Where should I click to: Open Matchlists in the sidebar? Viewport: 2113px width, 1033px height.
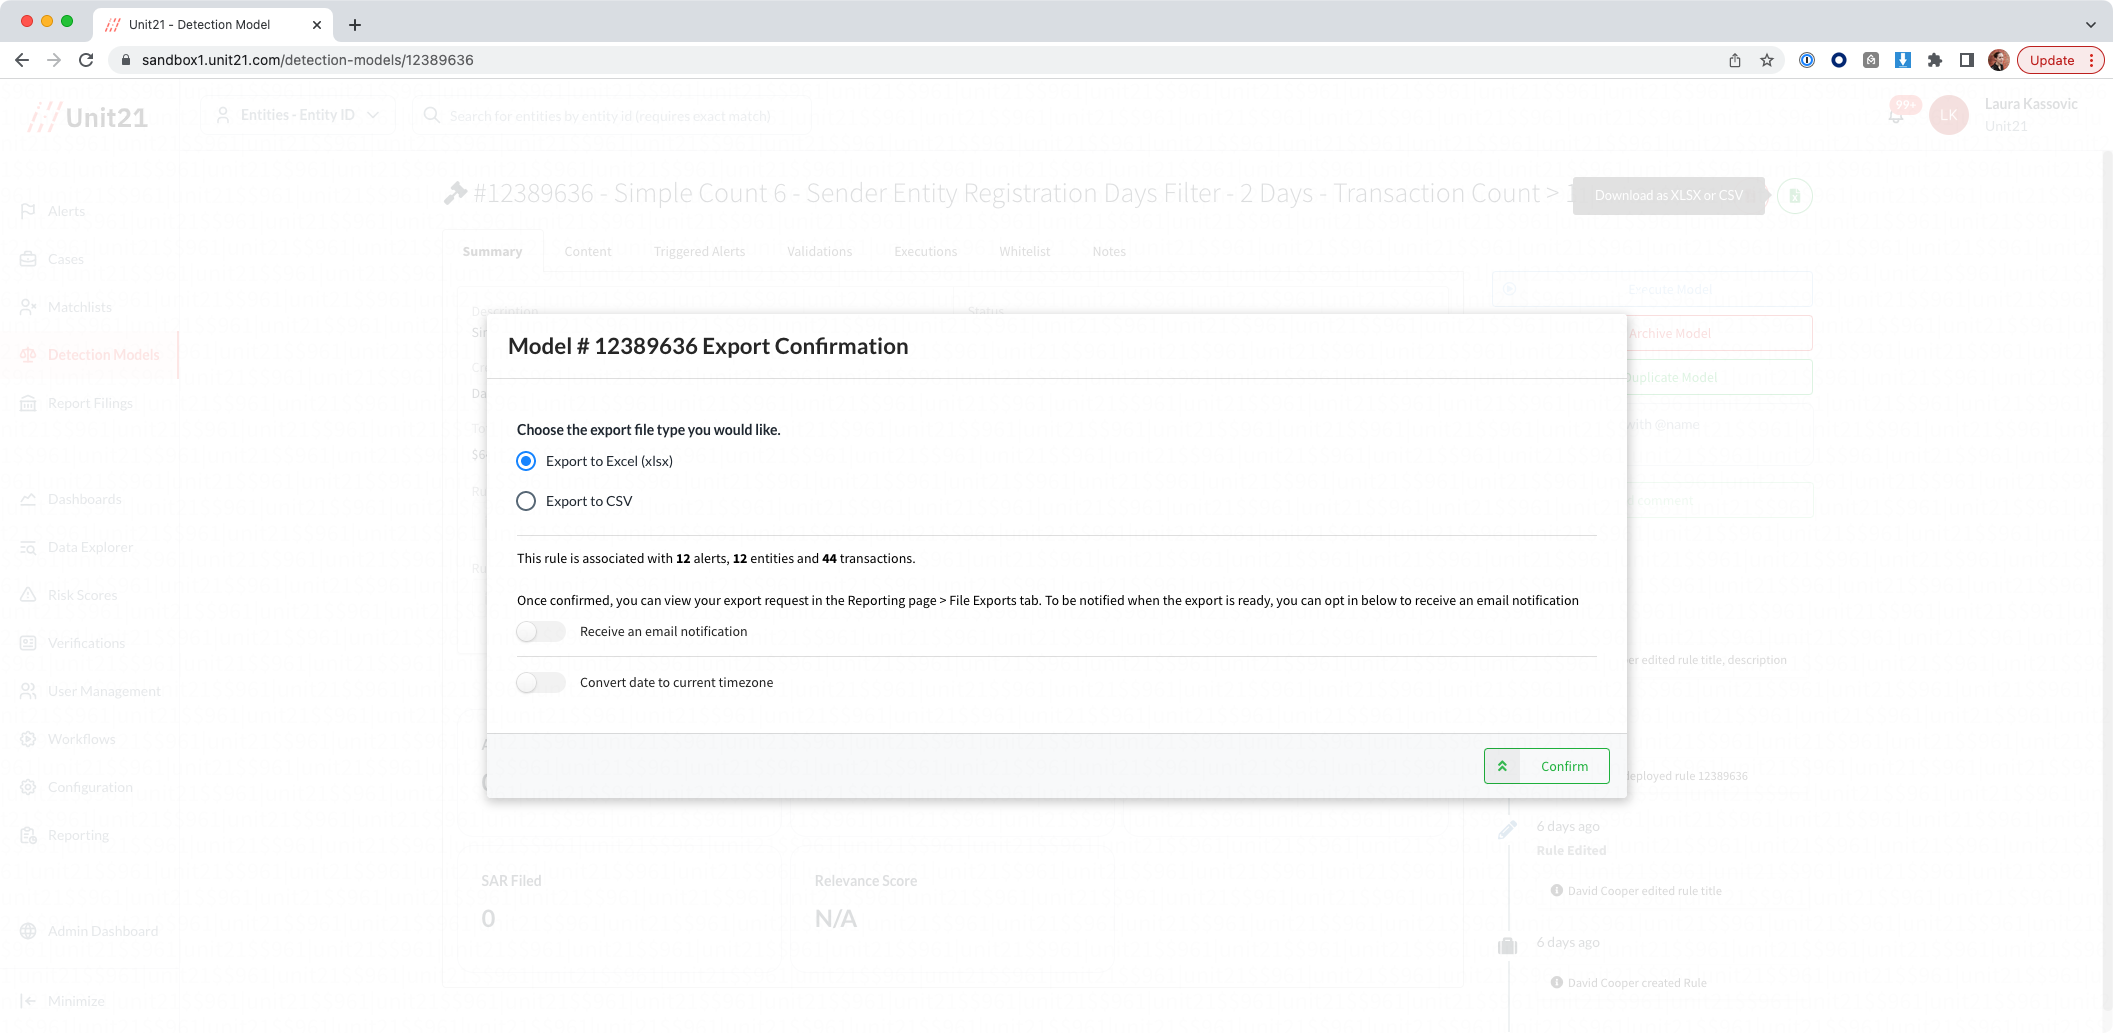80,307
